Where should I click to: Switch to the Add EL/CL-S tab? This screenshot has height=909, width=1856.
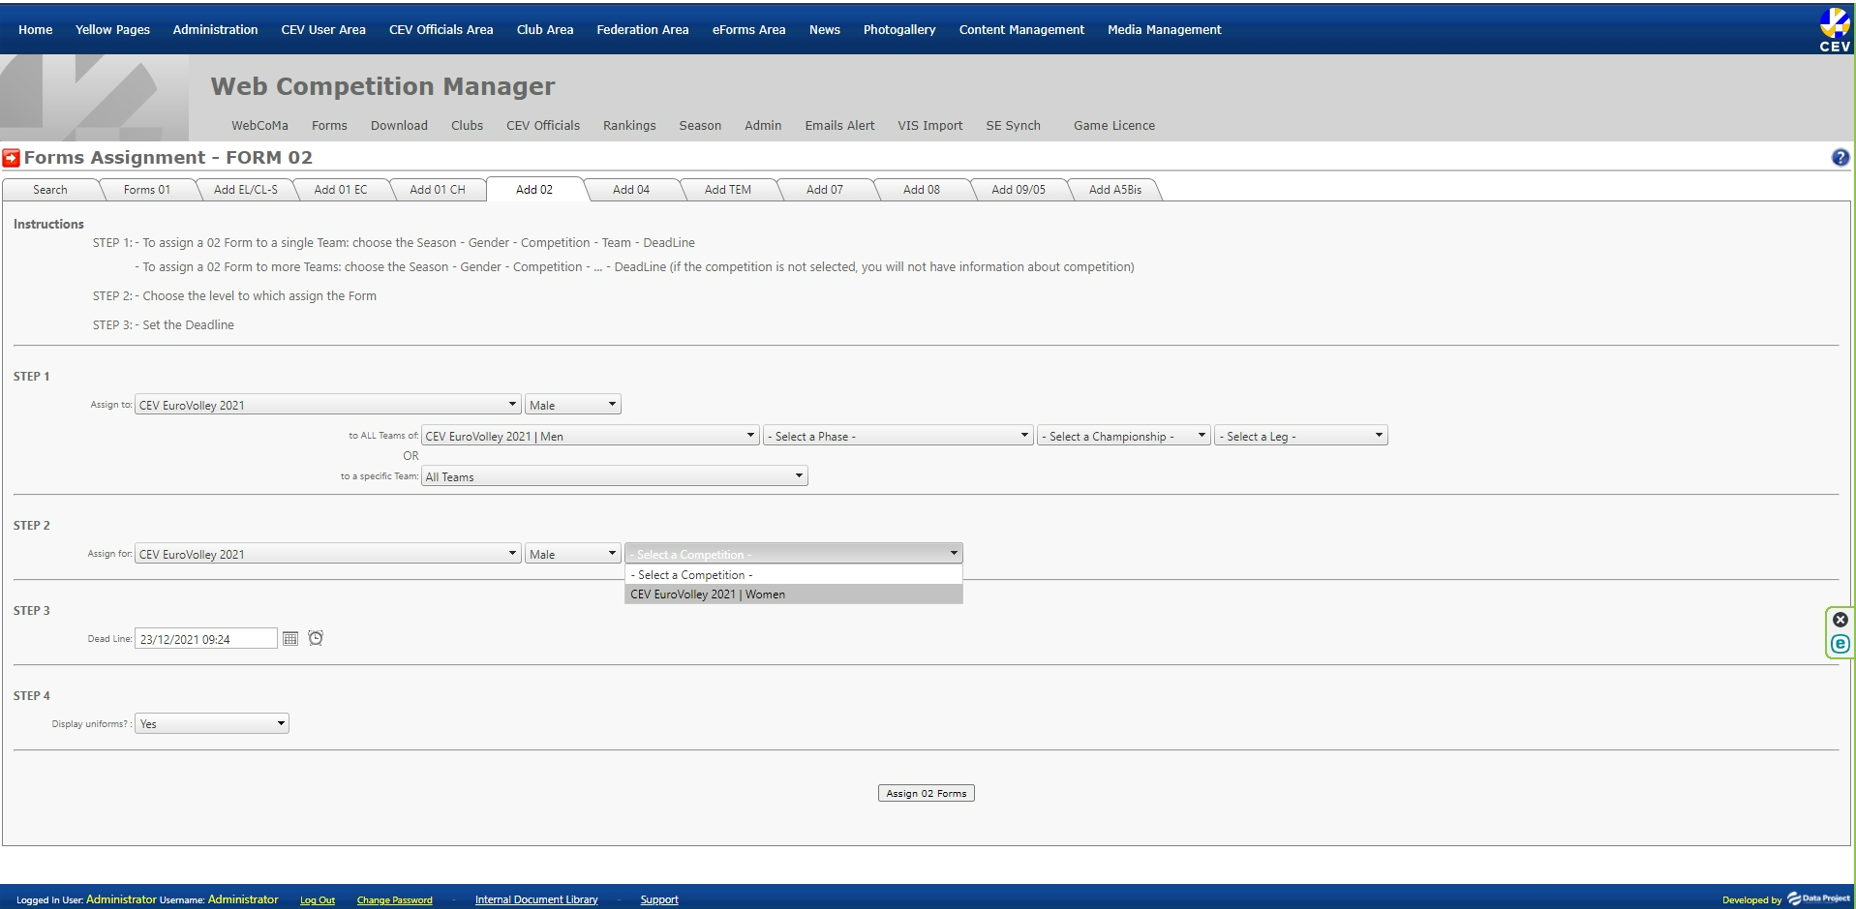pyautogui.click(x=246, y=190)
